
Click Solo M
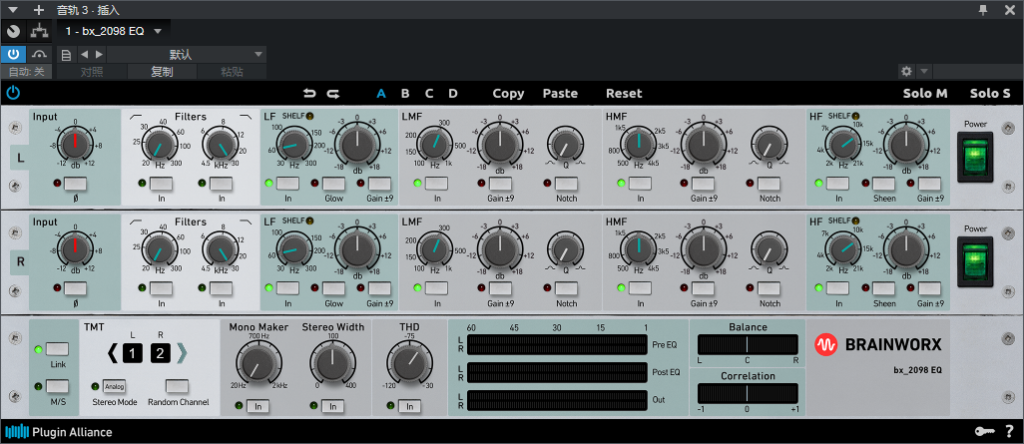925,93
